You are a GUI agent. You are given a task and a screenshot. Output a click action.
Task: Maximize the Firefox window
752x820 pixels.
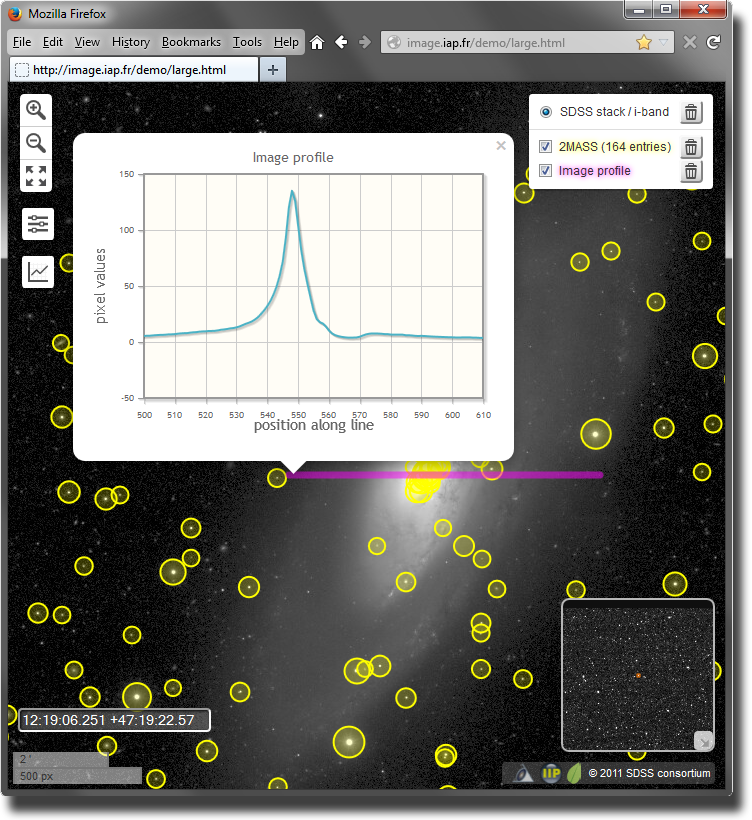coord(665,9)
